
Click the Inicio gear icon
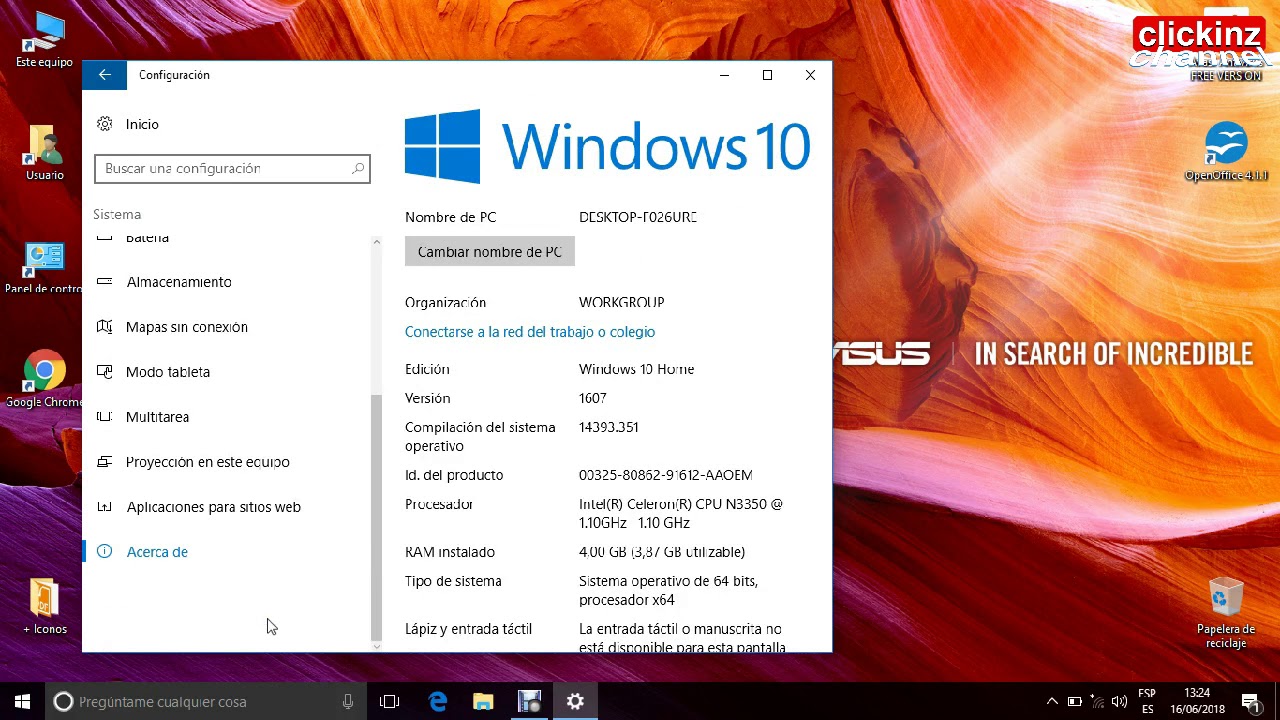point(104,124)
